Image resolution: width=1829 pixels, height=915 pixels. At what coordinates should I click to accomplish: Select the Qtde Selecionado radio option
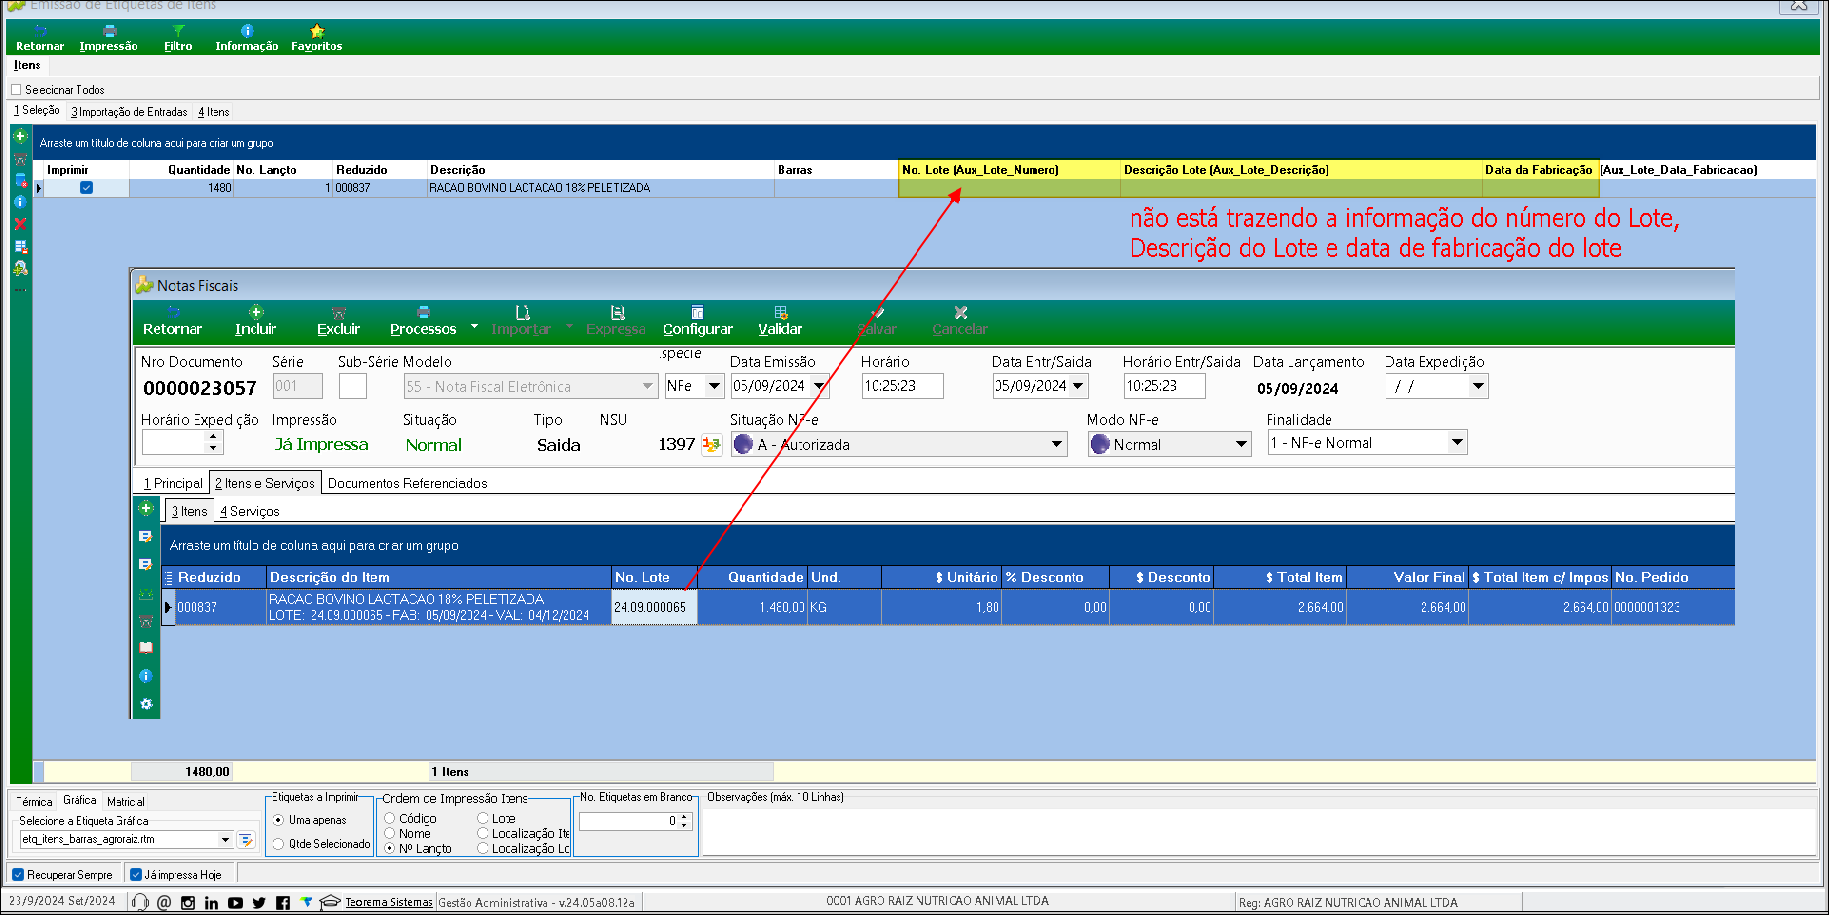click(x=278, y=844)
